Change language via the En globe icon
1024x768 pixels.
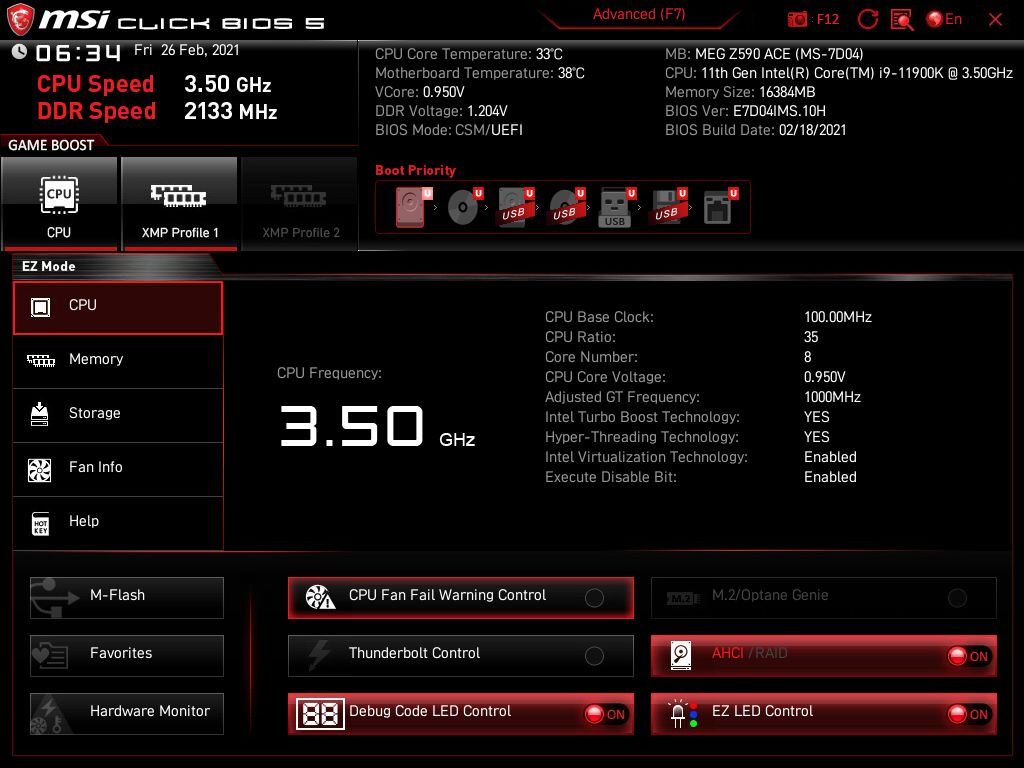tap(944, 19)
